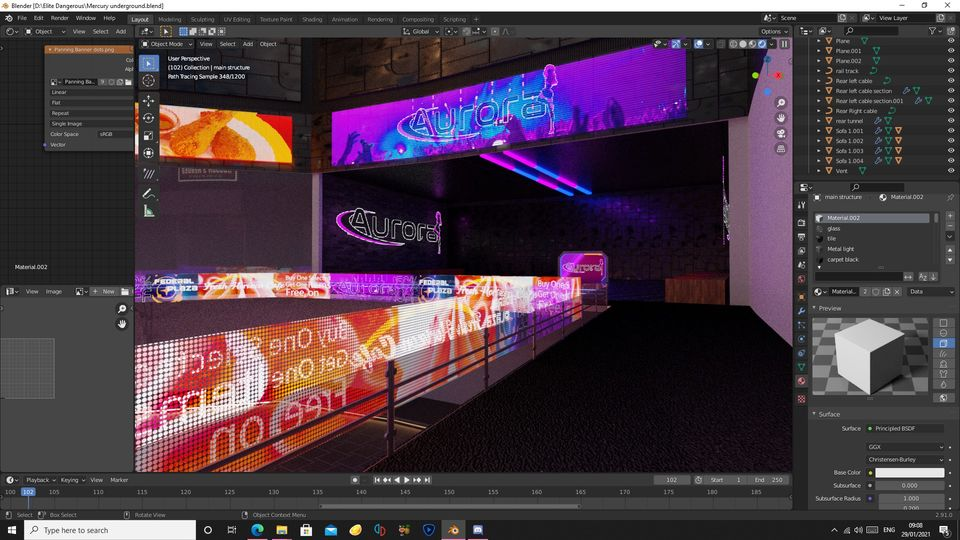Select the carpet black material slot

[872, 260]
